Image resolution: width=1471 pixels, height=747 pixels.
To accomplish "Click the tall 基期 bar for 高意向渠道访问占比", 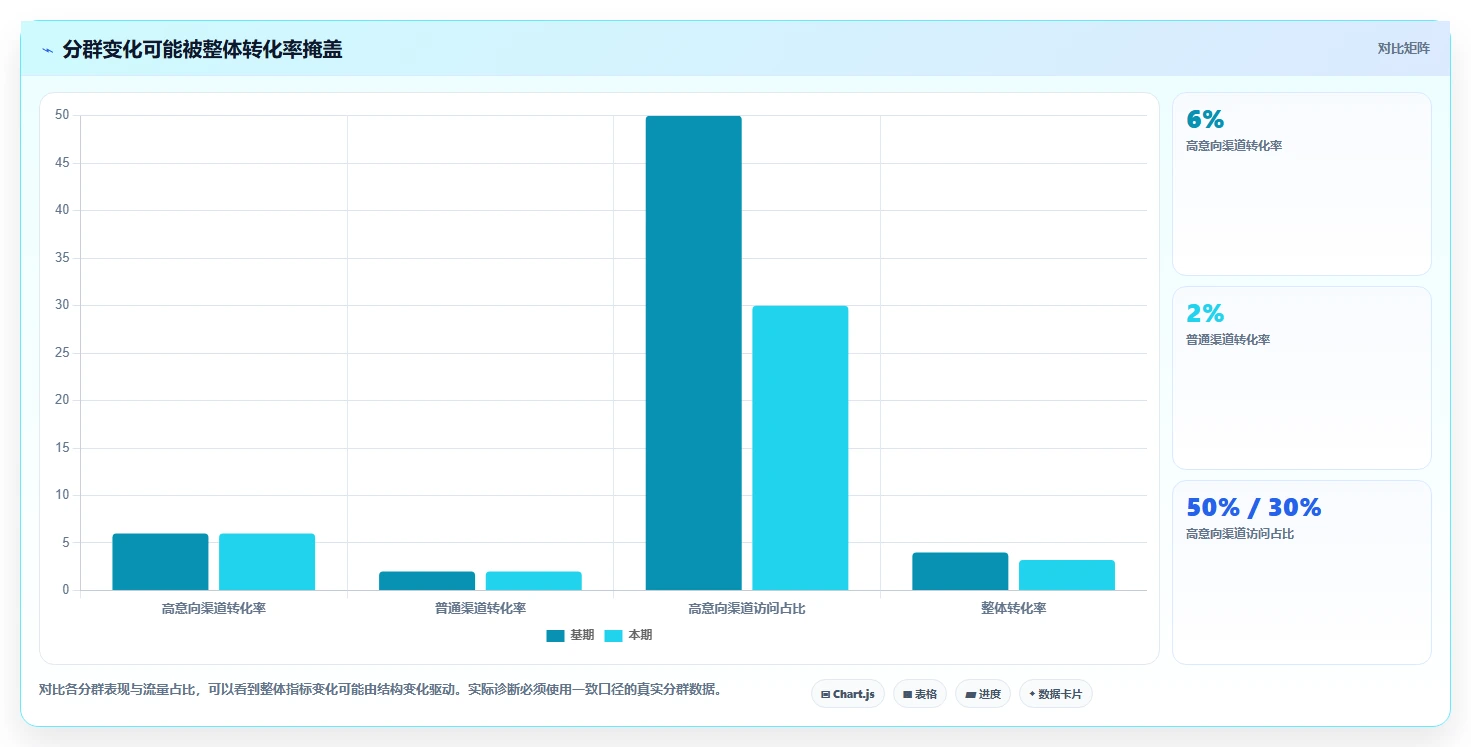I will (694, 353).
